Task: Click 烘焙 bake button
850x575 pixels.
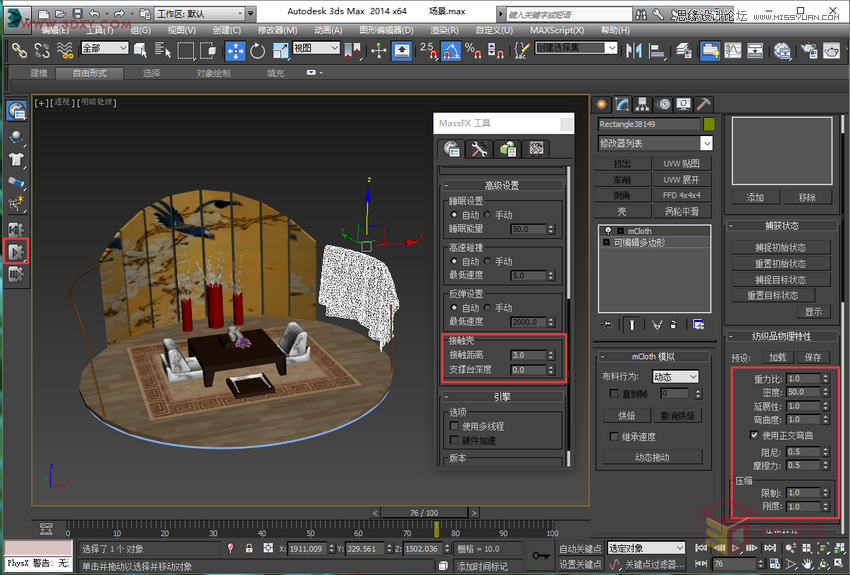Action: point(627,416)
